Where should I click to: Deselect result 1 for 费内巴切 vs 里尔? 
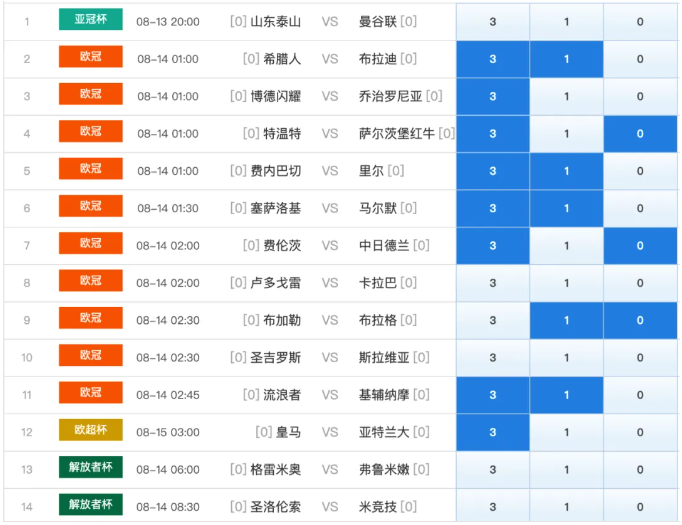point(566,171)
